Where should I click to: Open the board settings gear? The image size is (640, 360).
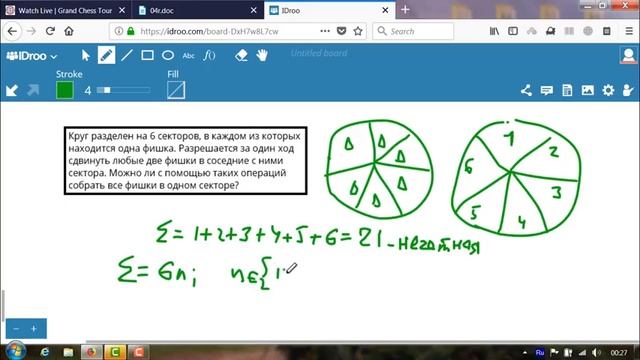608,90
